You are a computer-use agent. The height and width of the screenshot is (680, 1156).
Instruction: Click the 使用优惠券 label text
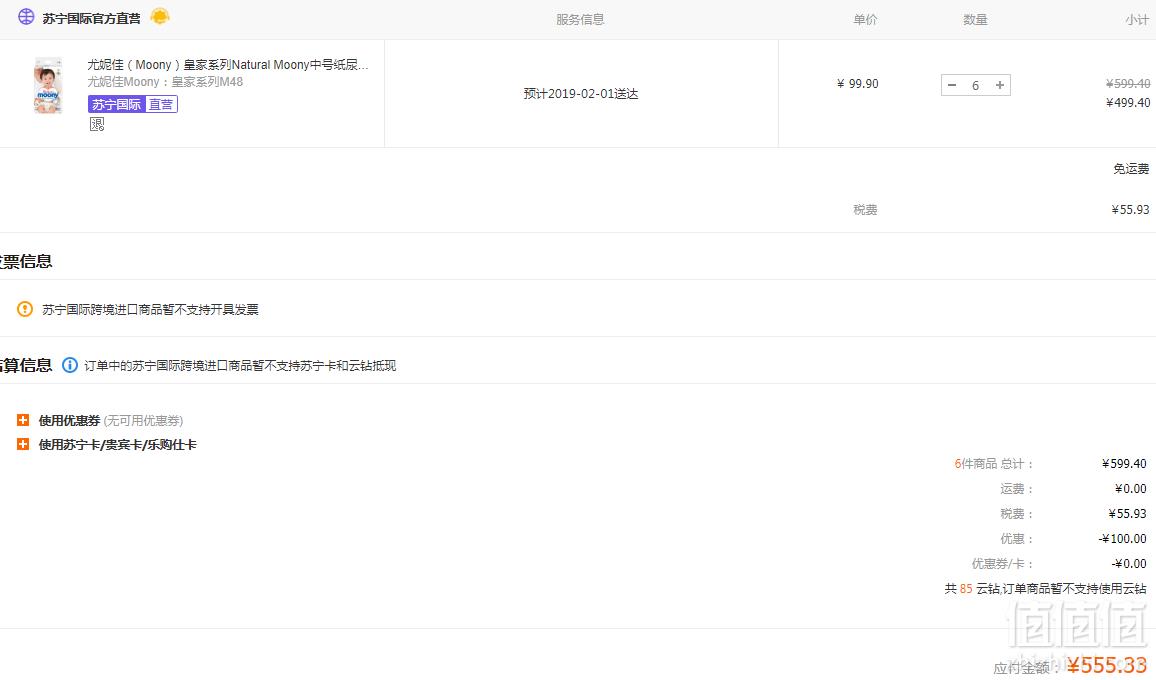[x=69, y=420]
